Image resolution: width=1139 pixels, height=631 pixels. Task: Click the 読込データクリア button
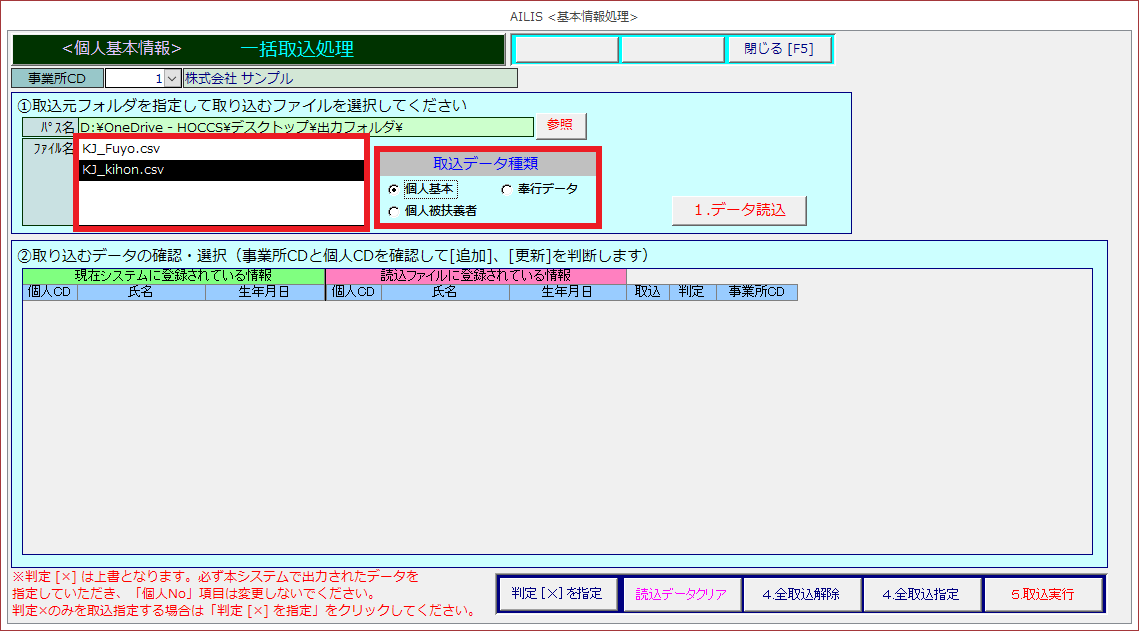coord(681,594)
